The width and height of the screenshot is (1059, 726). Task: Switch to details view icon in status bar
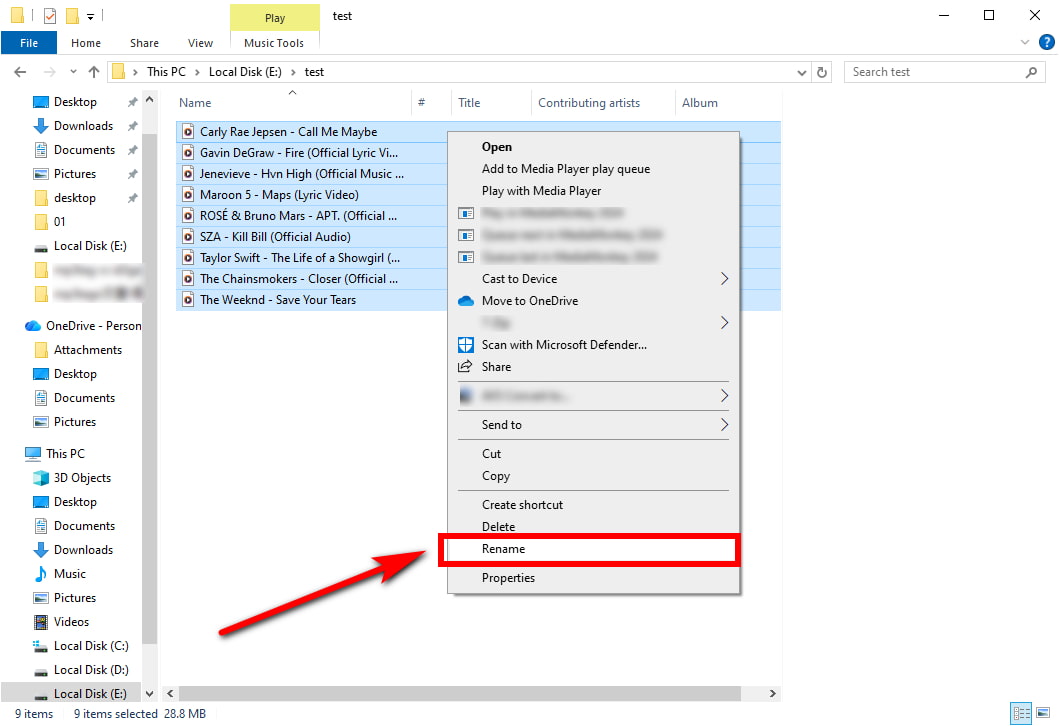coord(1021,713)
